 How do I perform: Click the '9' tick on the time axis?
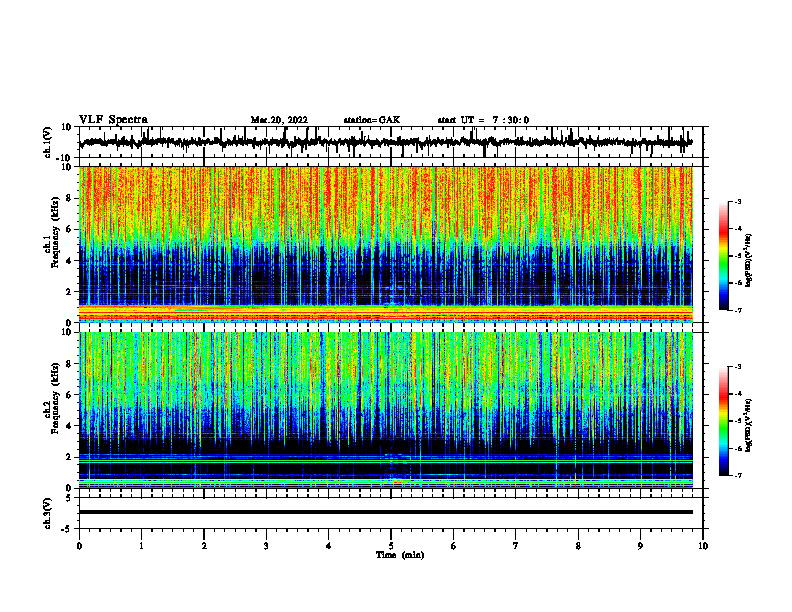pos(640,546)
